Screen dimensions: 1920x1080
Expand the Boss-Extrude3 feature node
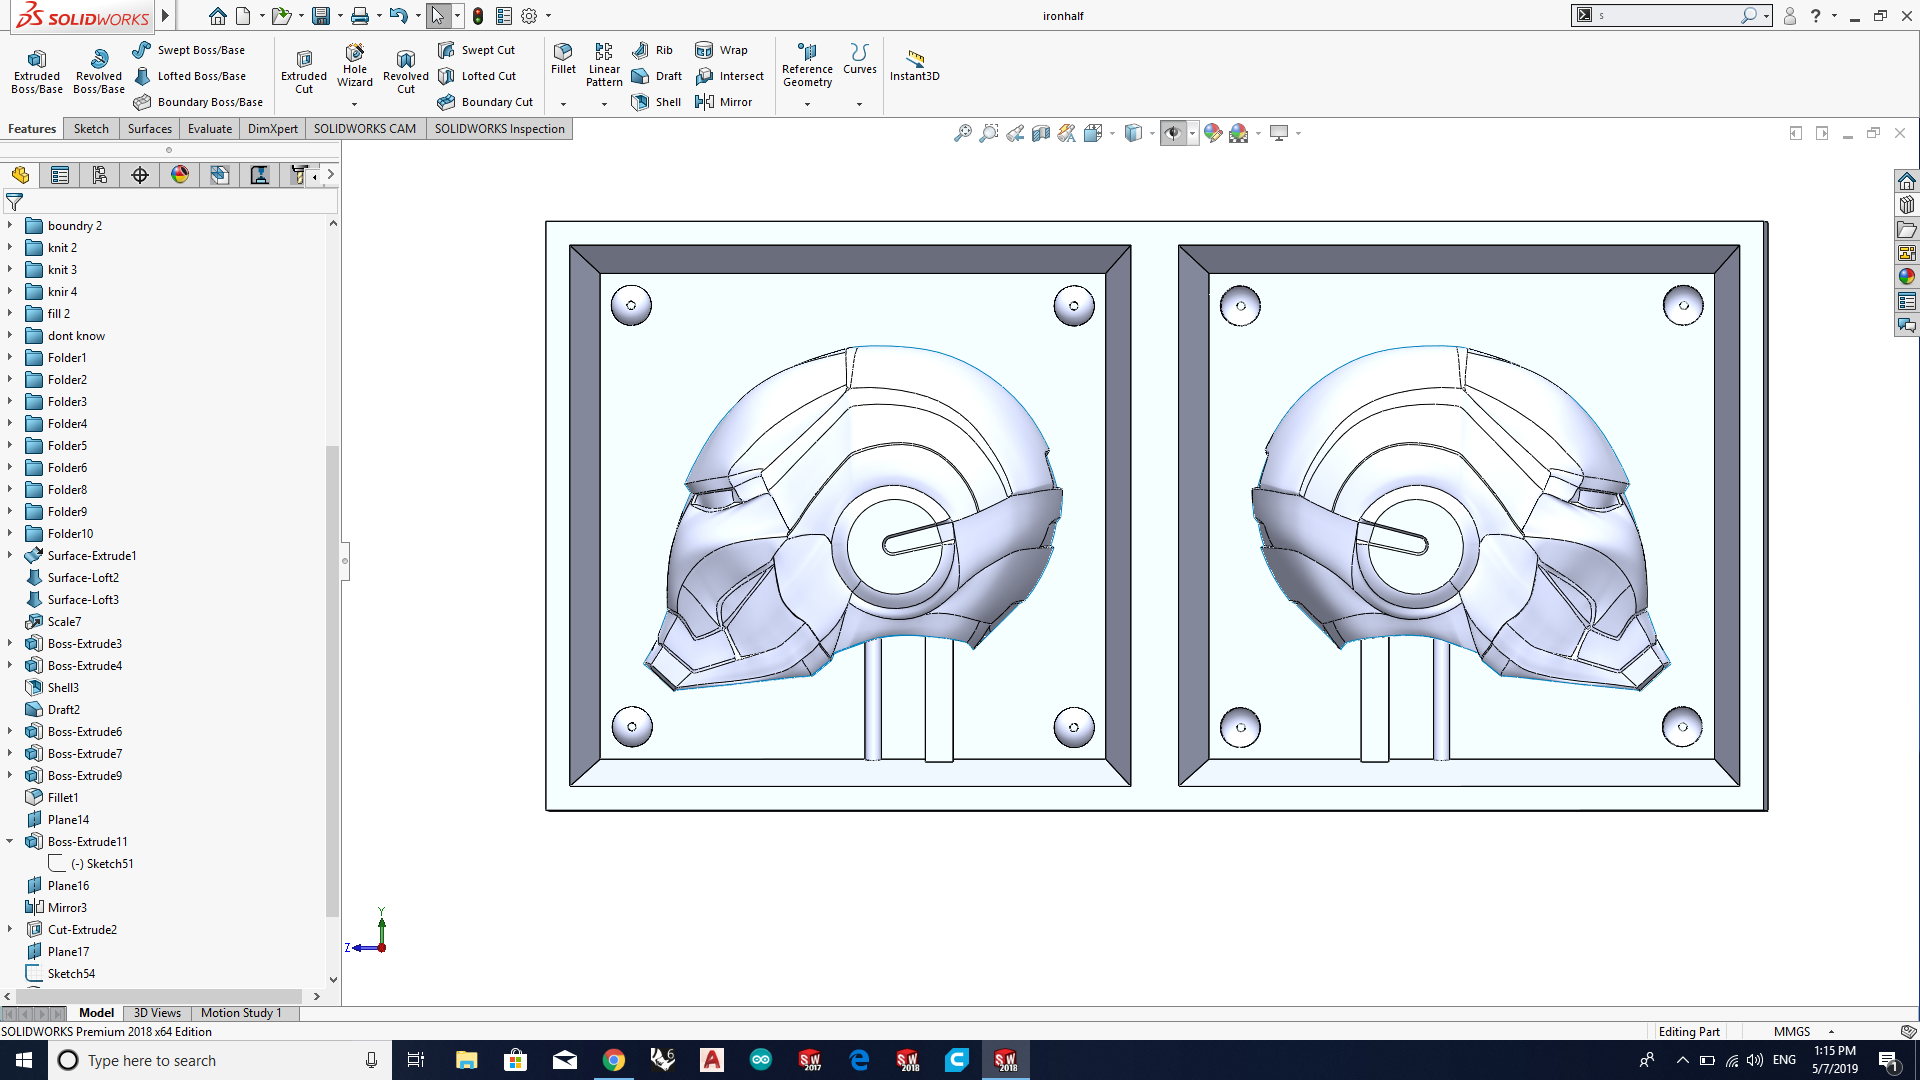click(x=10, y=644)
